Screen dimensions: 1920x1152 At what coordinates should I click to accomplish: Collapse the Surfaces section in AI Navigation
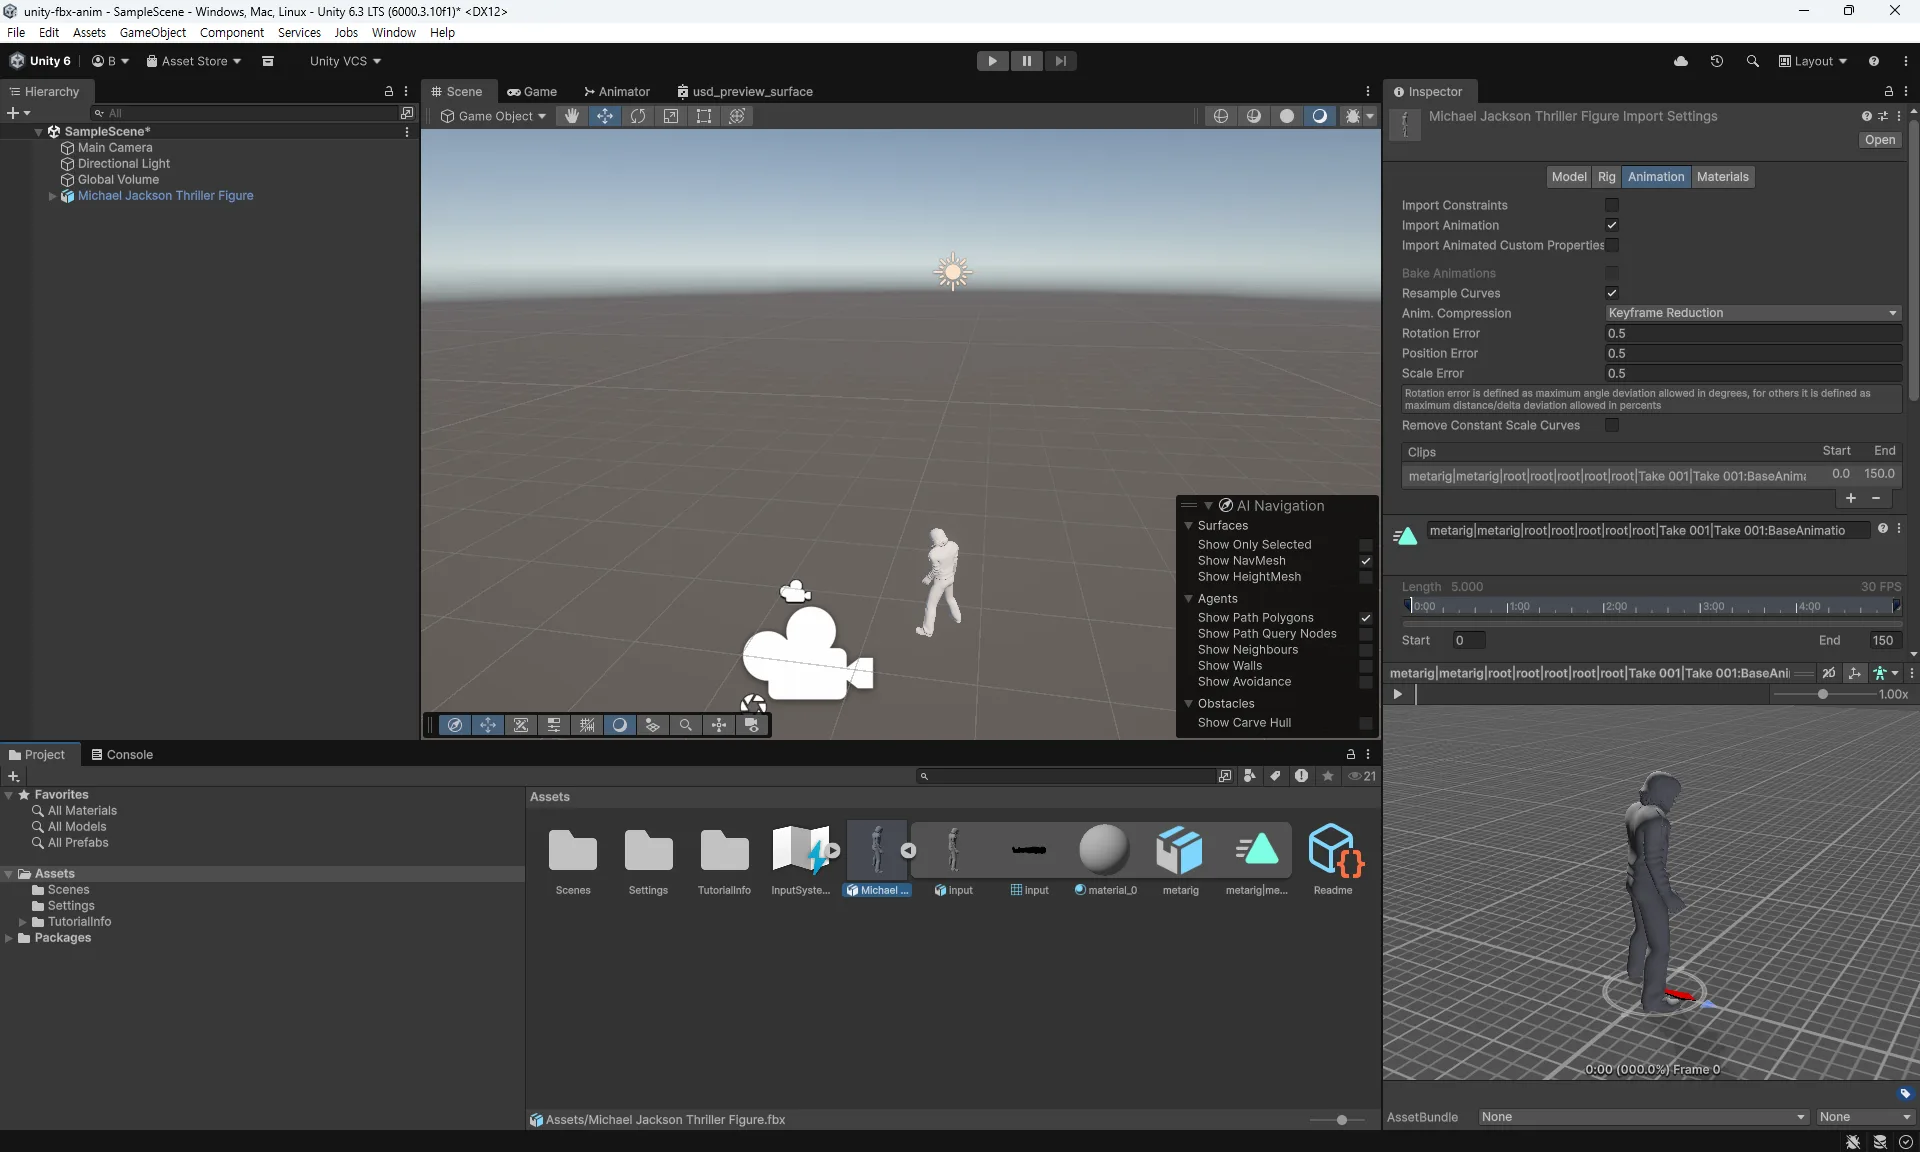pyautogui.click(x=1189, y=526)
